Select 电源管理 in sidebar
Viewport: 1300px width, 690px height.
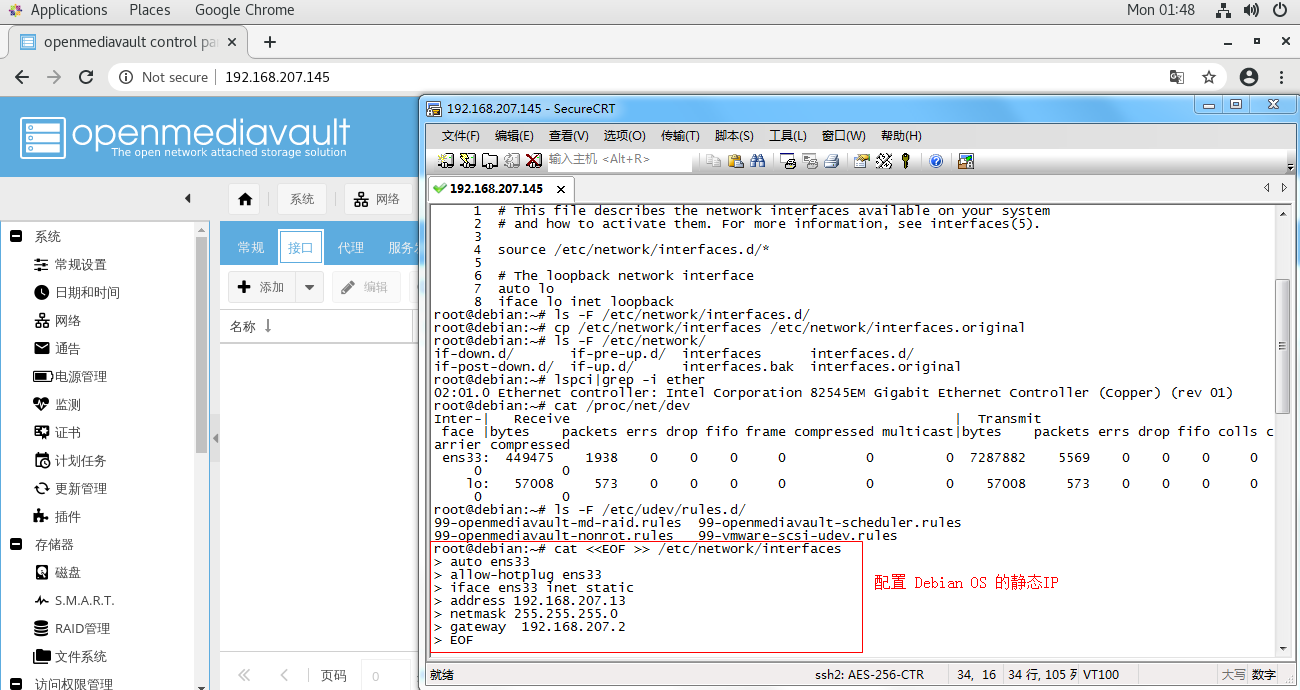click(80, 376)
